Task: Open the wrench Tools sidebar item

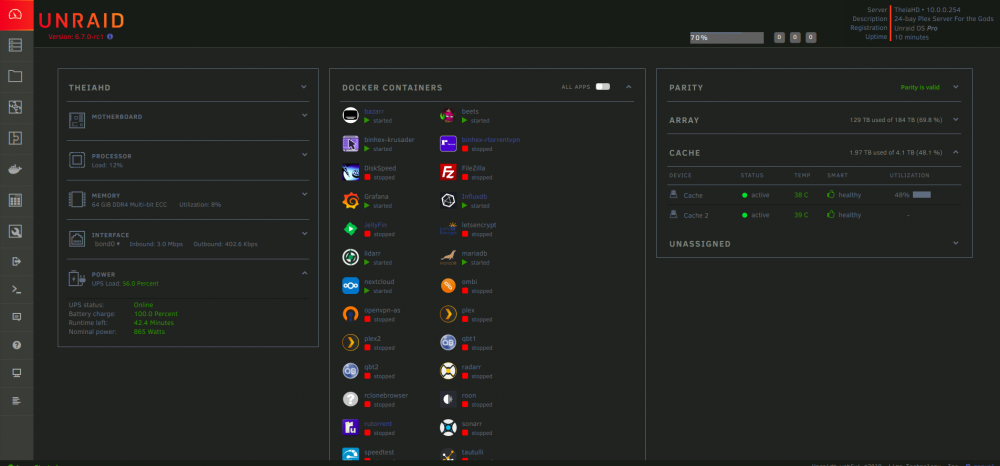Action: 15,231
